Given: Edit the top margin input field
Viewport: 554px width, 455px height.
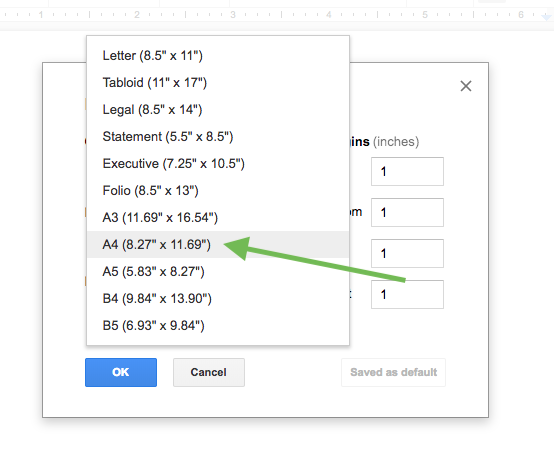Looking at the screenshot, I should pyautogui.click(x=407, y=171).
